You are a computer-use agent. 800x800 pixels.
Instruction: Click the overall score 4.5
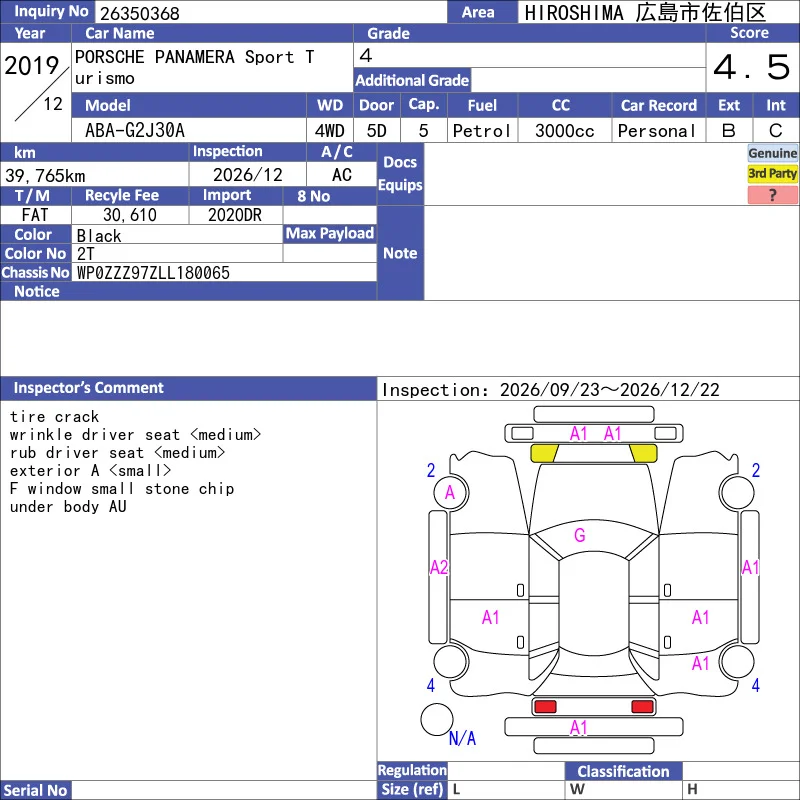click(x=752, y=67)
